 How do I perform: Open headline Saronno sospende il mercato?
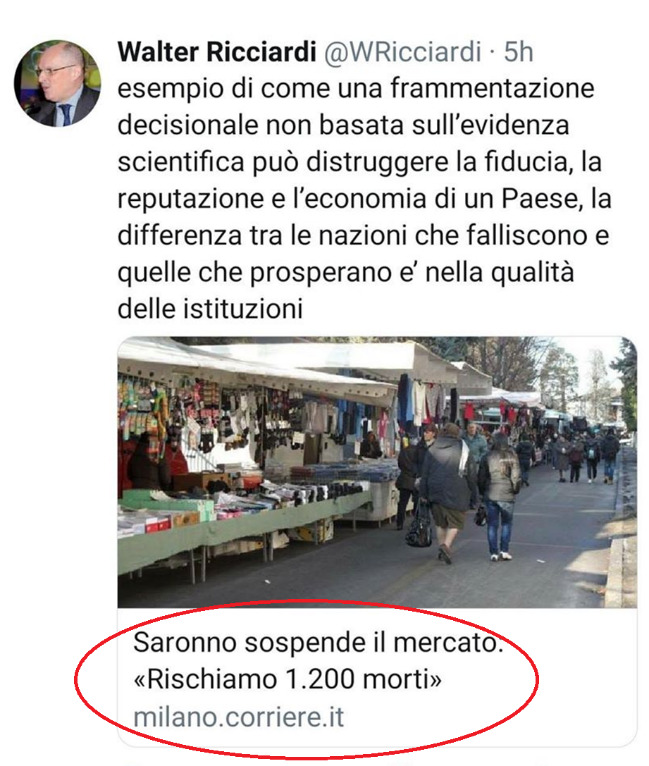pyautogui.click(x=318, y=642)
